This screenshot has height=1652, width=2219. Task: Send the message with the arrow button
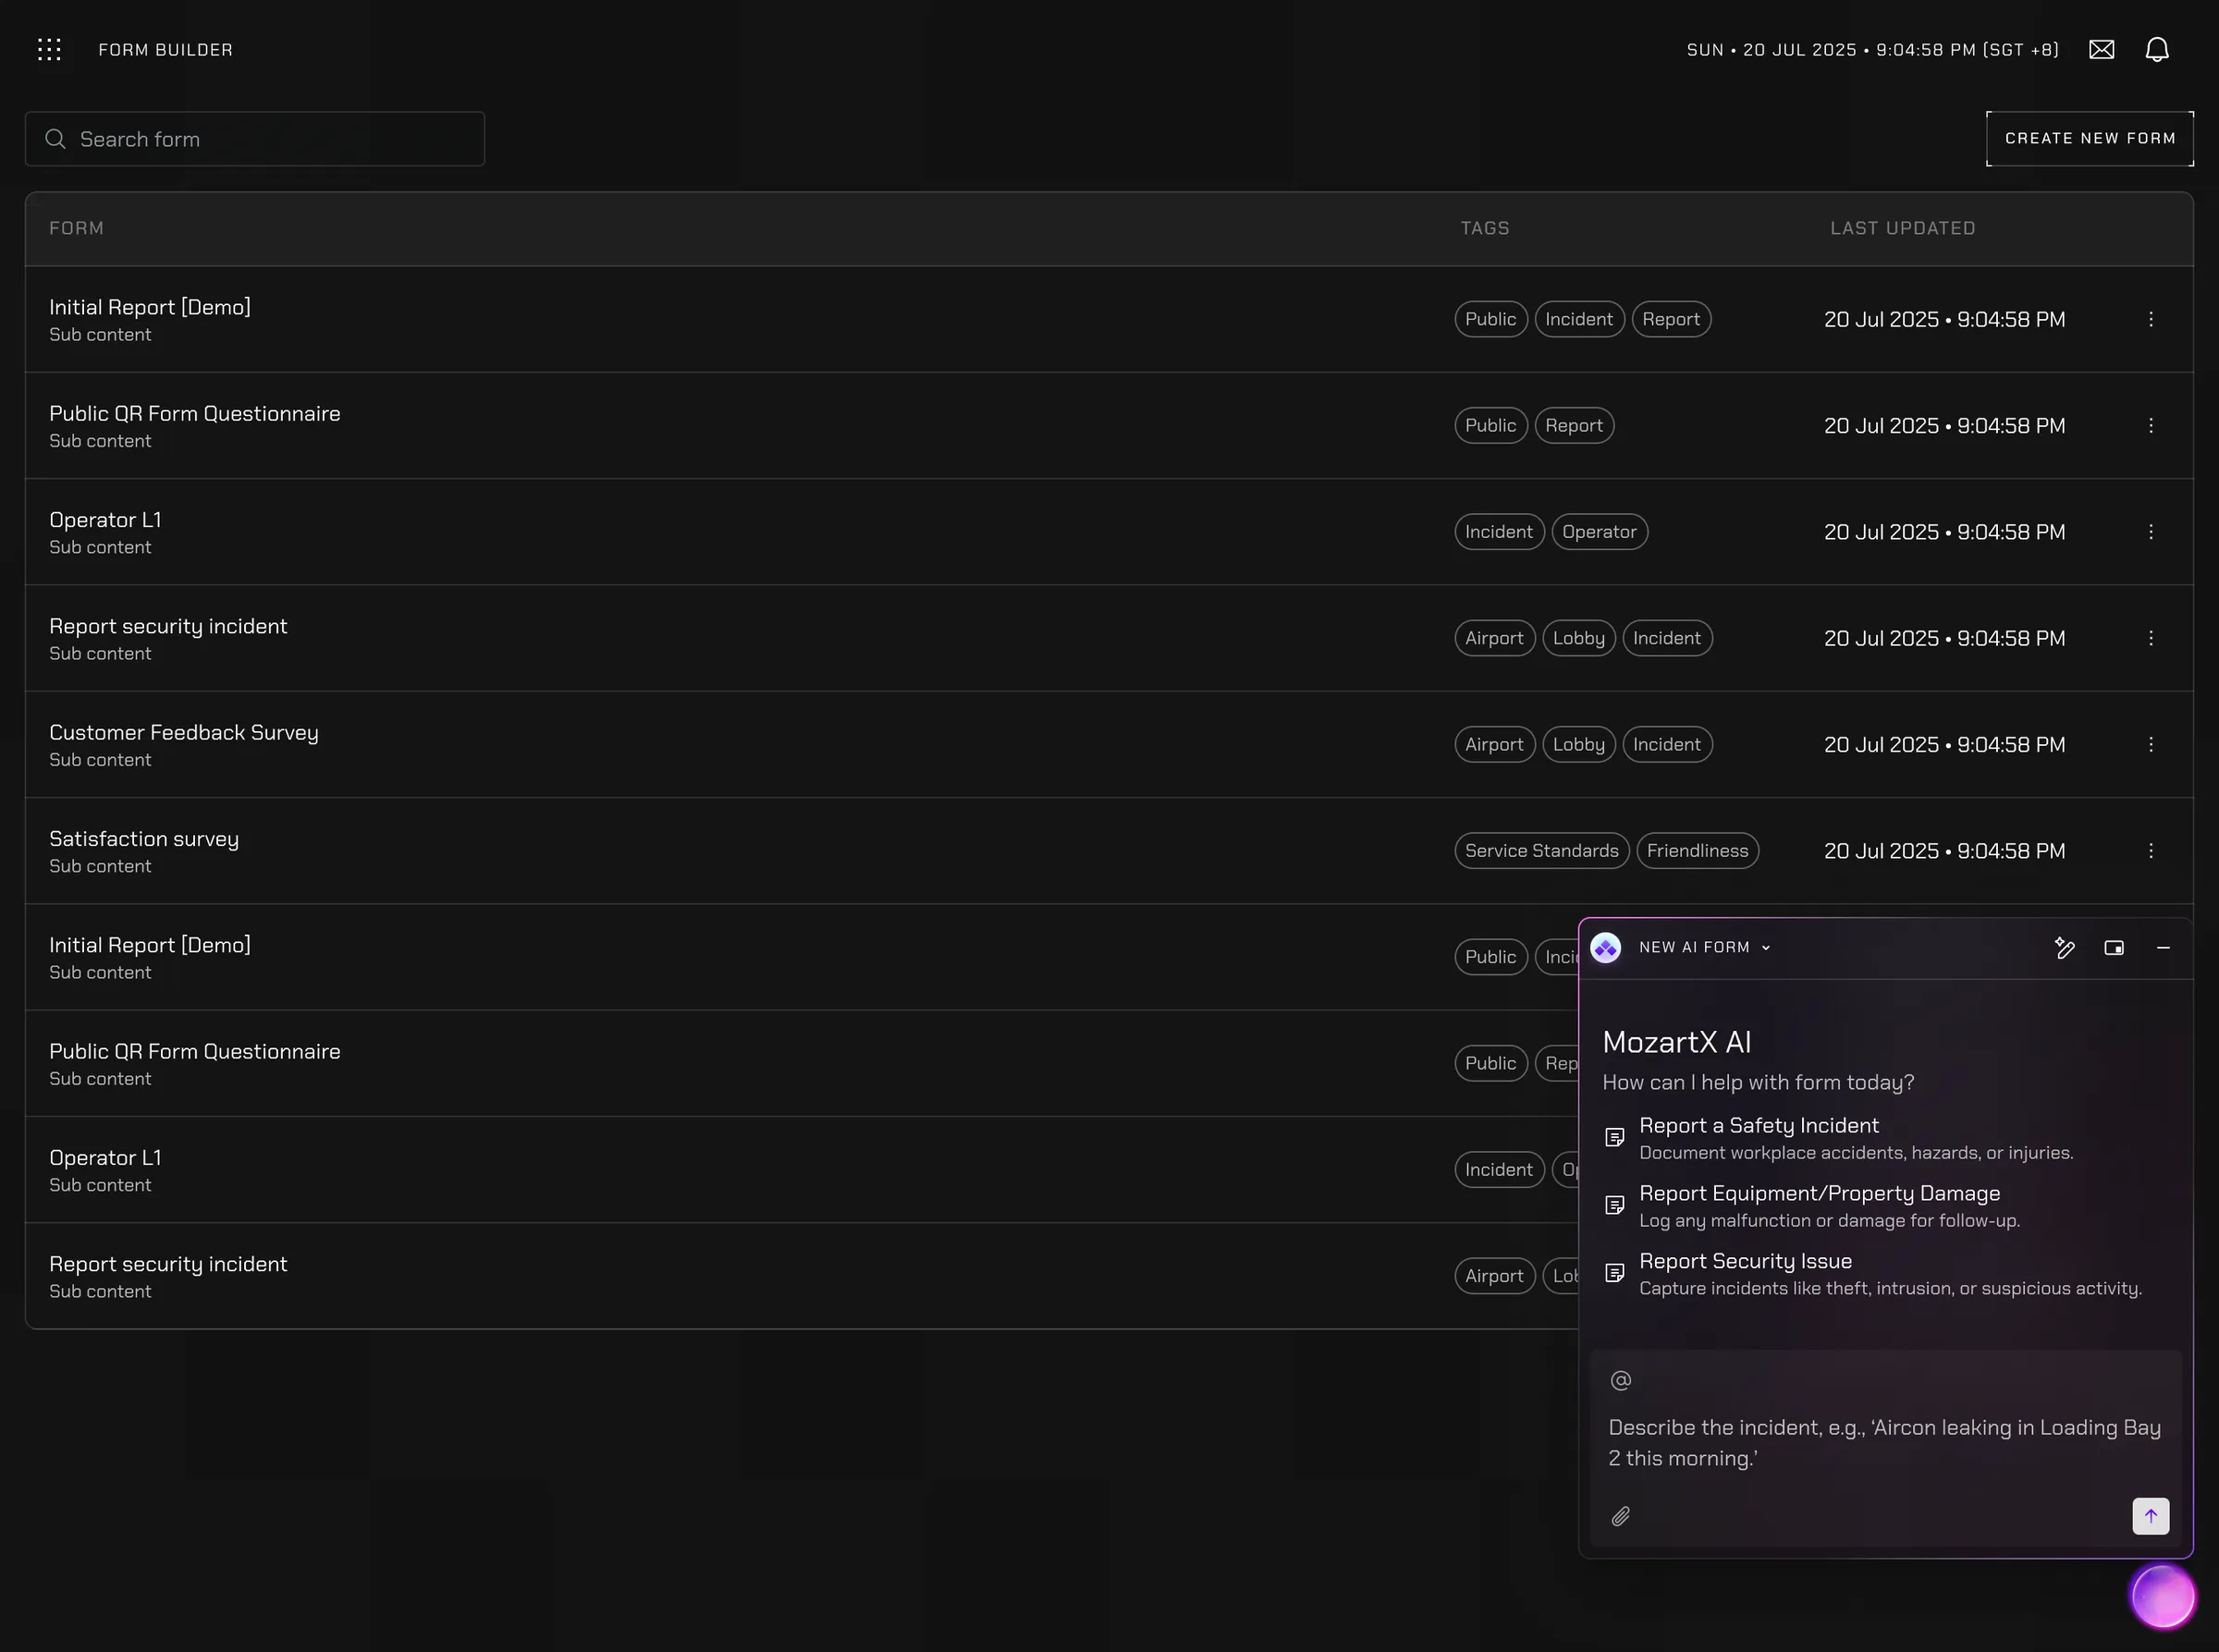pos(2151,1515)
